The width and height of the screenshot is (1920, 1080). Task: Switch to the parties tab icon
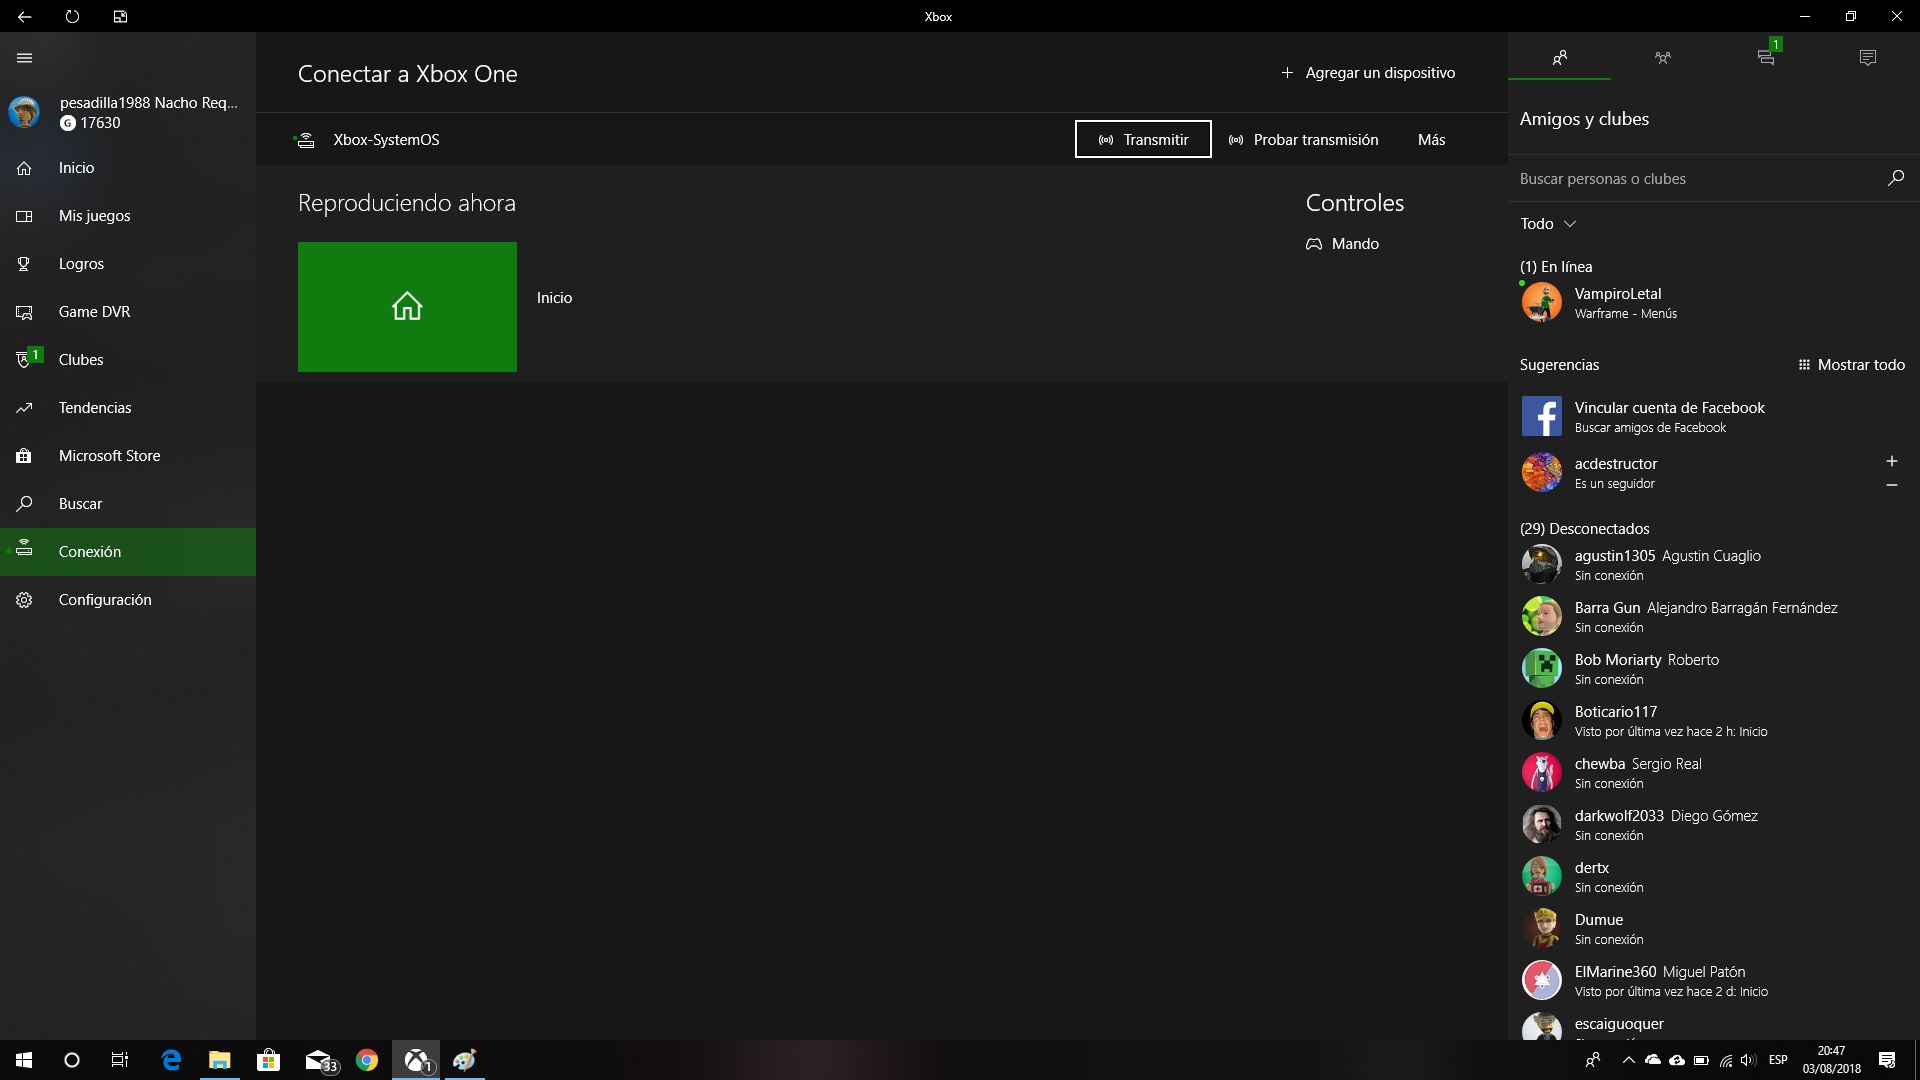(x=1662, y=58)
